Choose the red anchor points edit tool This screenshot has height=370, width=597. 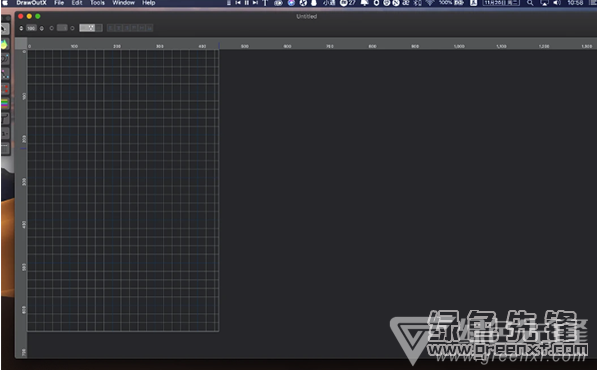coord(5,89)
